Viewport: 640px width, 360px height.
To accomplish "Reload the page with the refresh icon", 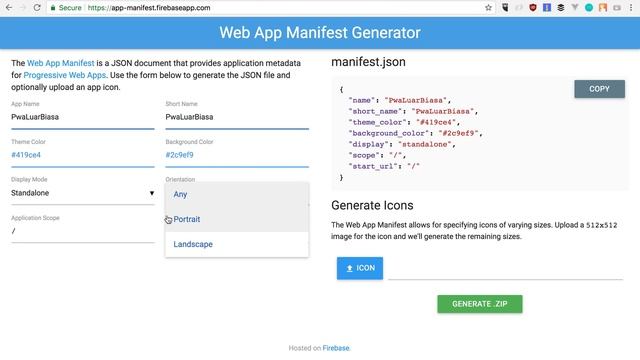I will click(37, 7).
